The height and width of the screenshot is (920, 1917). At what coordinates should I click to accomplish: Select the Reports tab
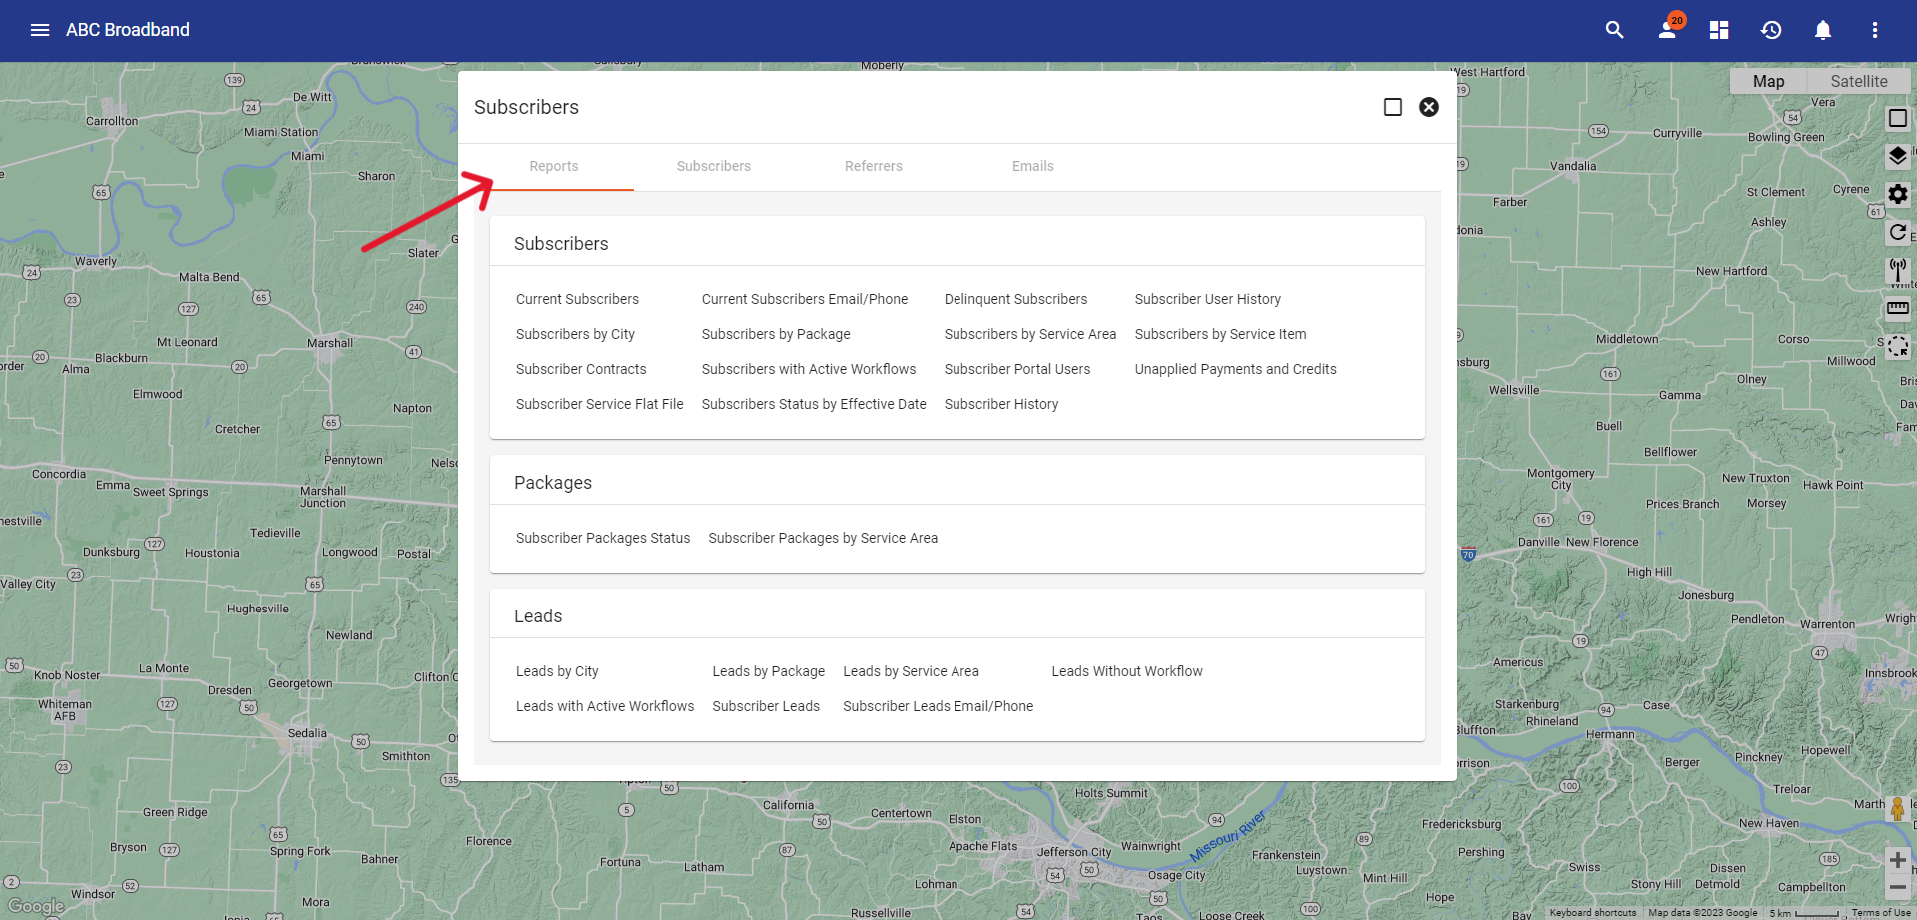(554, 166)
